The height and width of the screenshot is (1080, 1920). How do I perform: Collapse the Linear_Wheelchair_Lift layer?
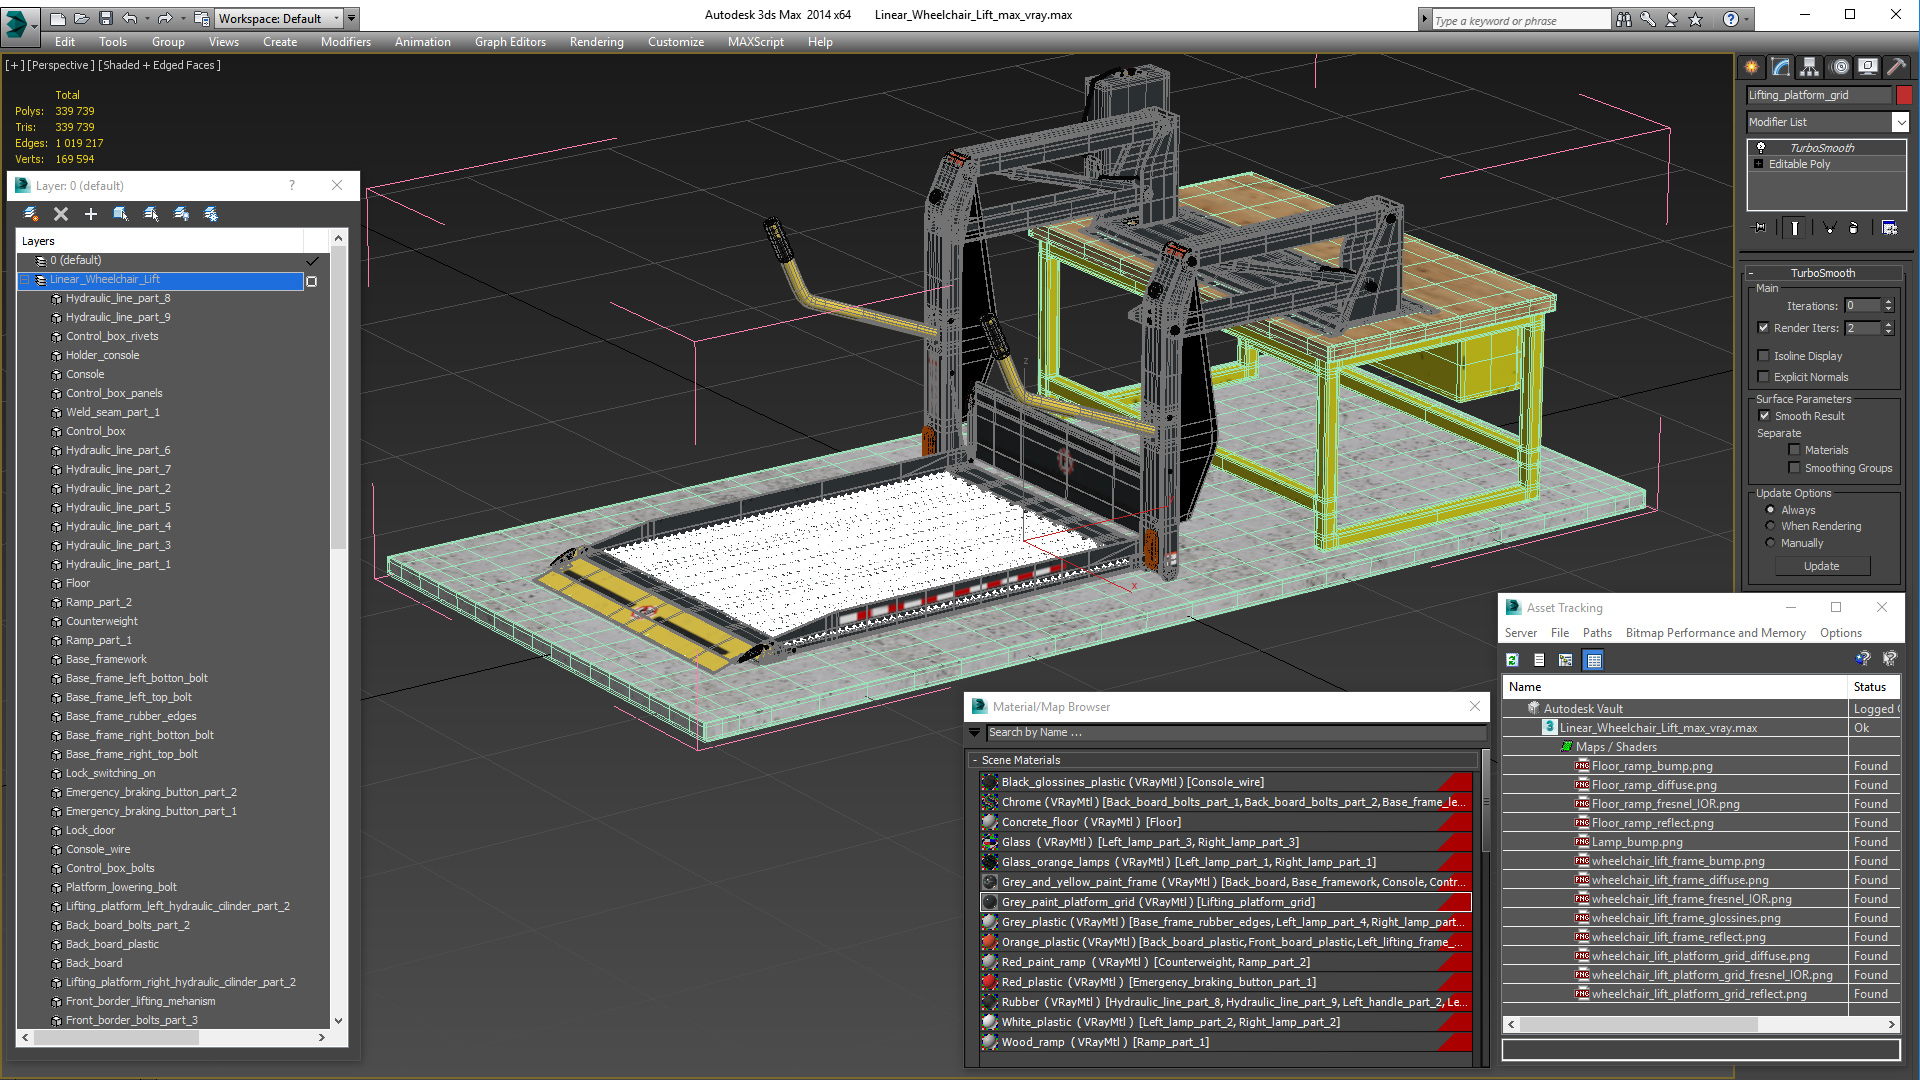(26, 280)
